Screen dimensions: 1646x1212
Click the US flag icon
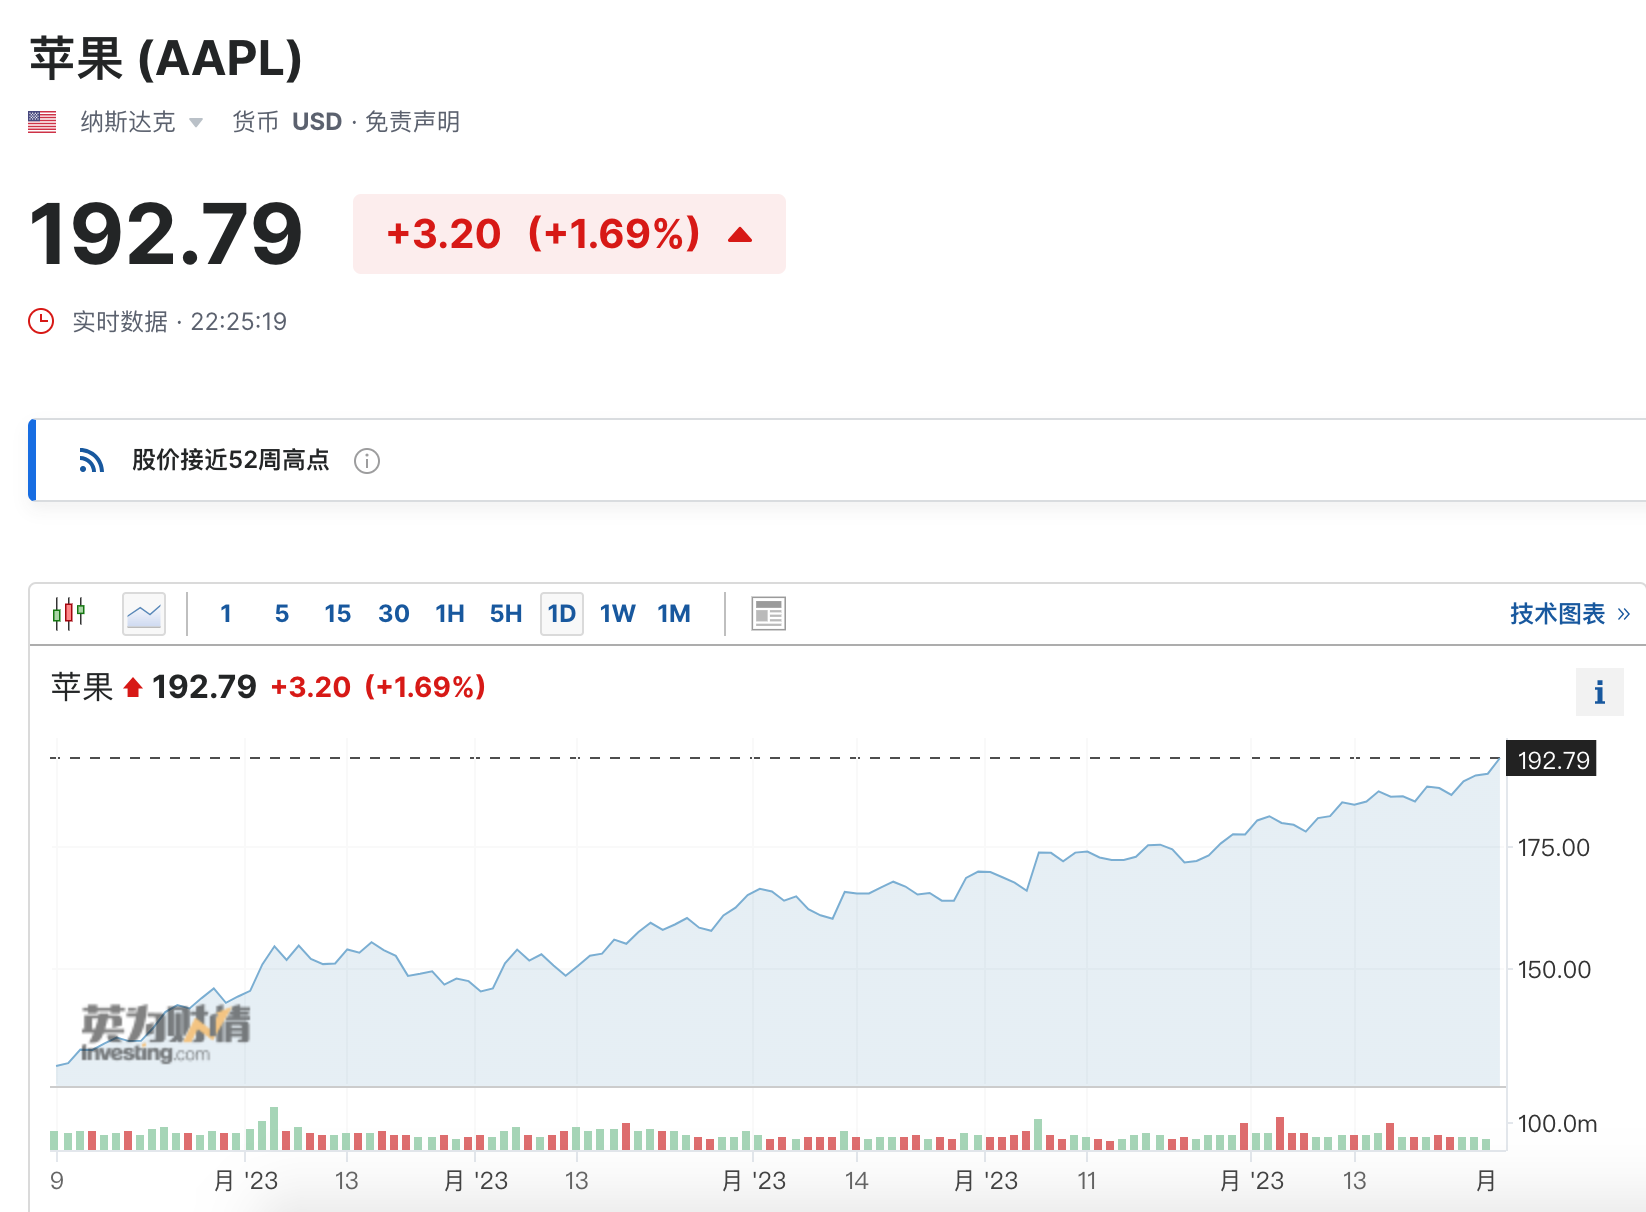click(x=42, y=122)
